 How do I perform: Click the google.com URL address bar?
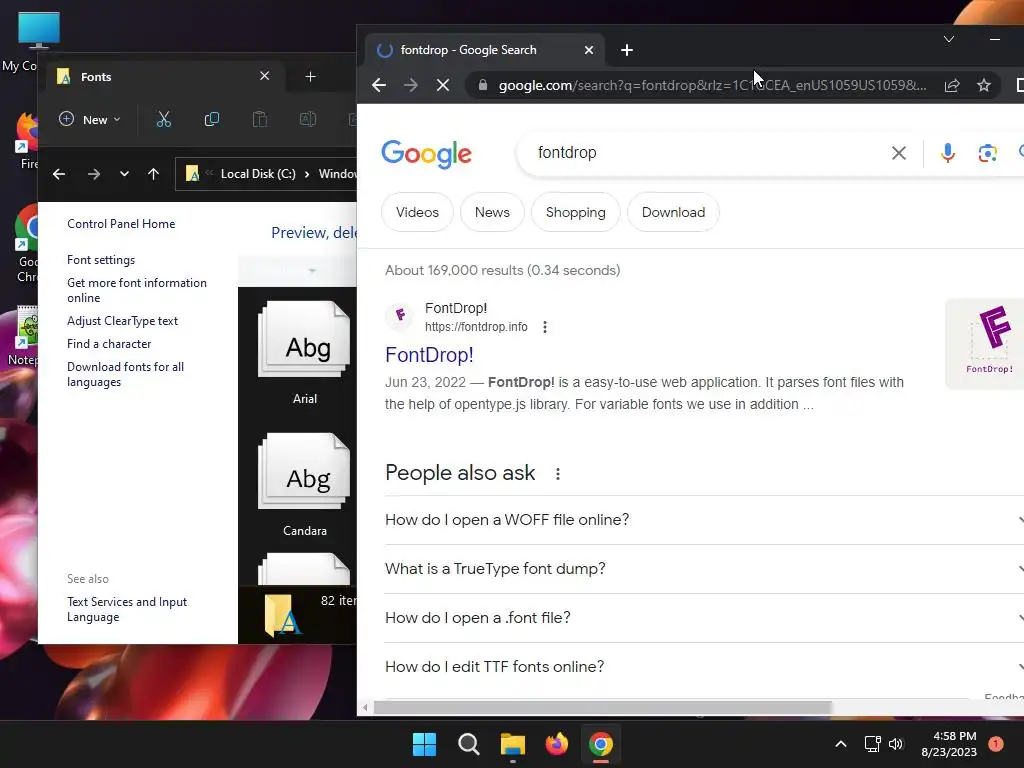[x=712, y=85]
